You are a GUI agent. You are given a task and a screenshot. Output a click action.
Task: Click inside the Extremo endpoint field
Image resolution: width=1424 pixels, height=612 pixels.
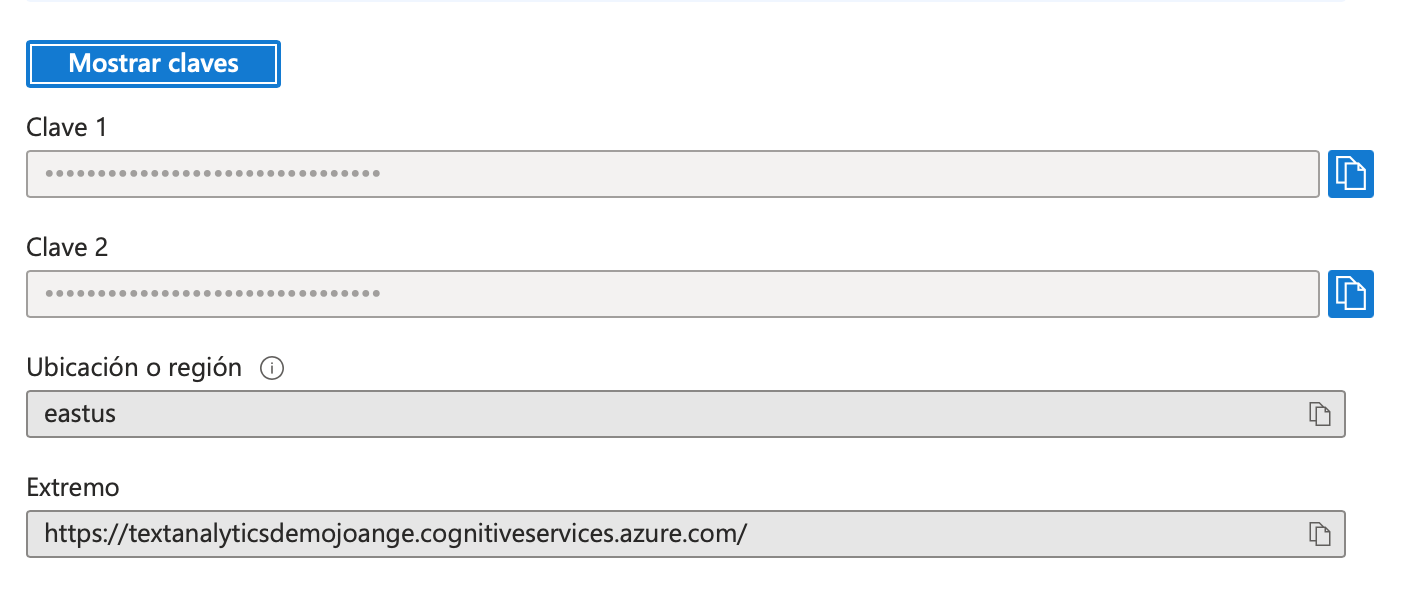1000,534
